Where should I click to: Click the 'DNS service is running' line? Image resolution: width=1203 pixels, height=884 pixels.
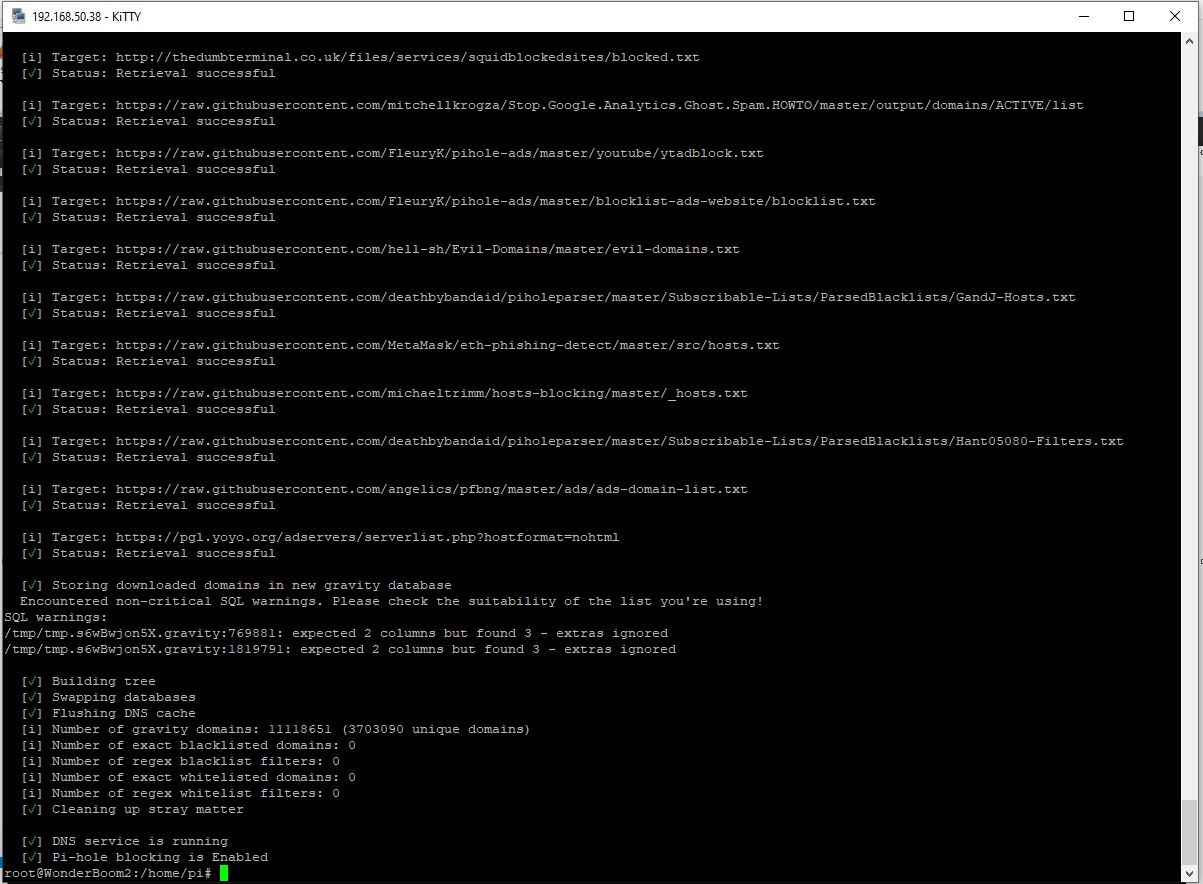[139, 841]
